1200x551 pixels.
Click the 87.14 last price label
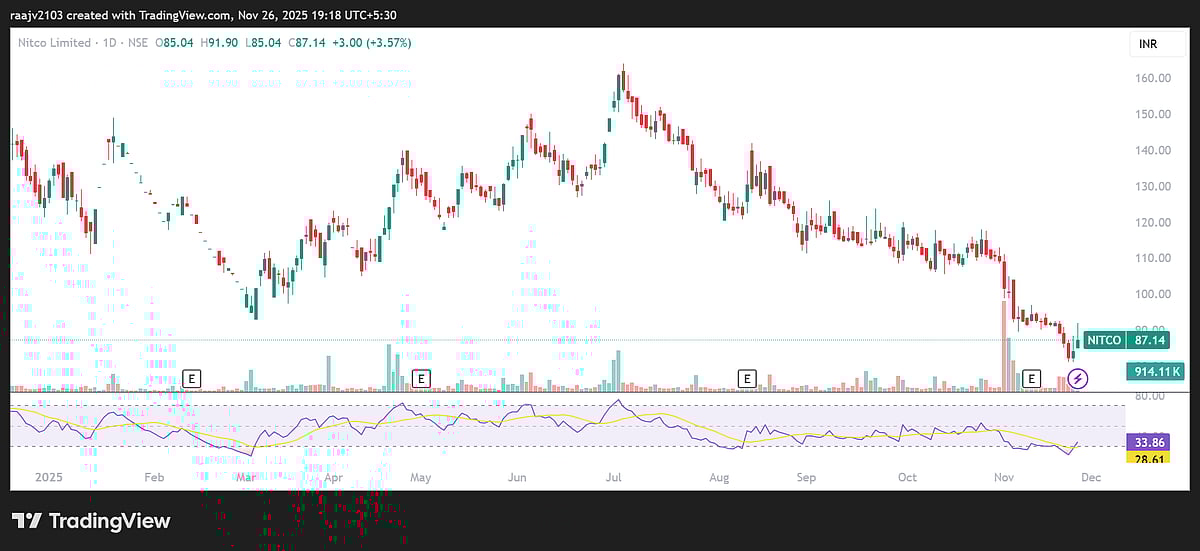tap(1147, 340)
